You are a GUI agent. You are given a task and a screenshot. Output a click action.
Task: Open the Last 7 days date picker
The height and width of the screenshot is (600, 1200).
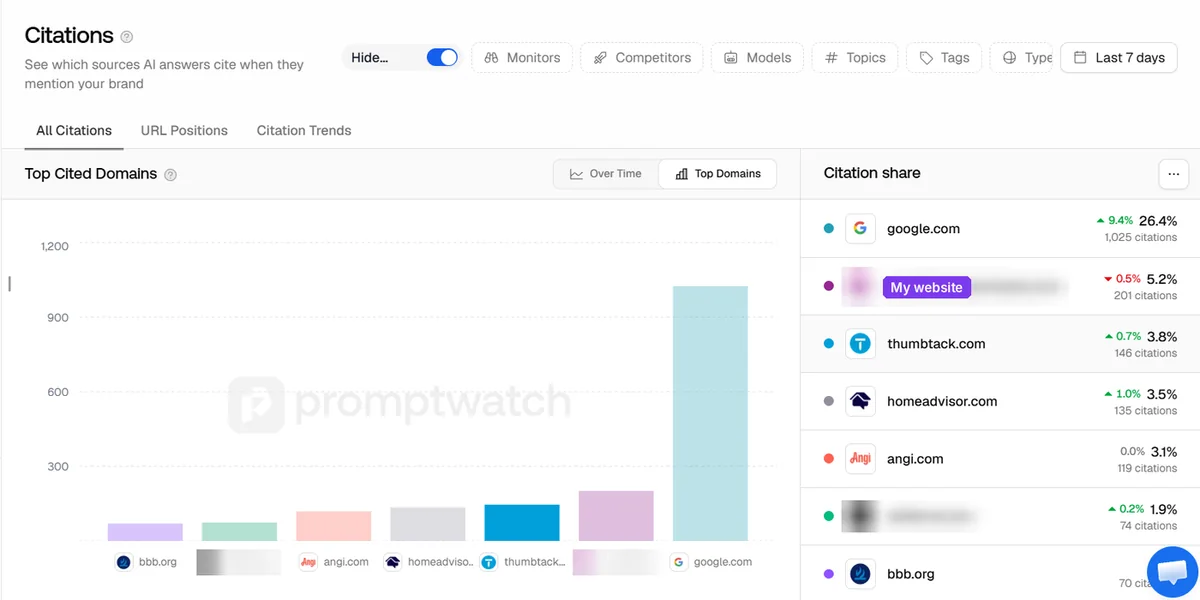click(1119, 58)
